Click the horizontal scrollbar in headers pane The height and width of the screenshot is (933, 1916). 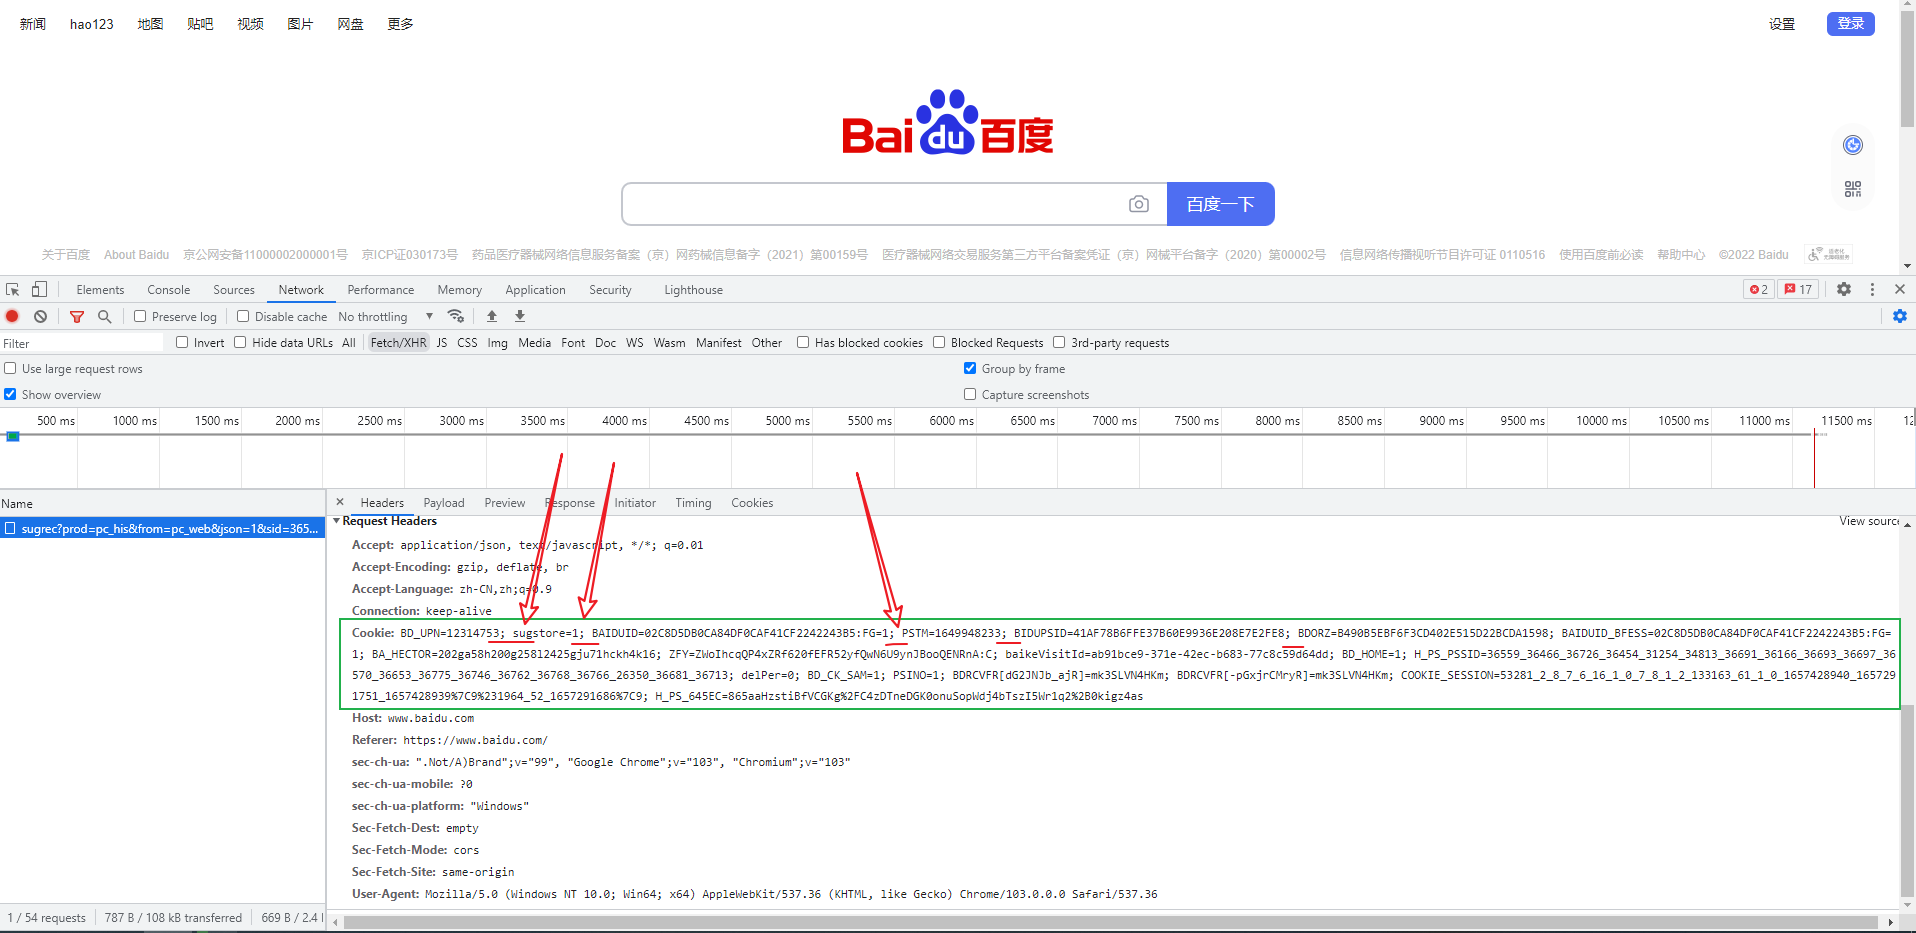1110,921
